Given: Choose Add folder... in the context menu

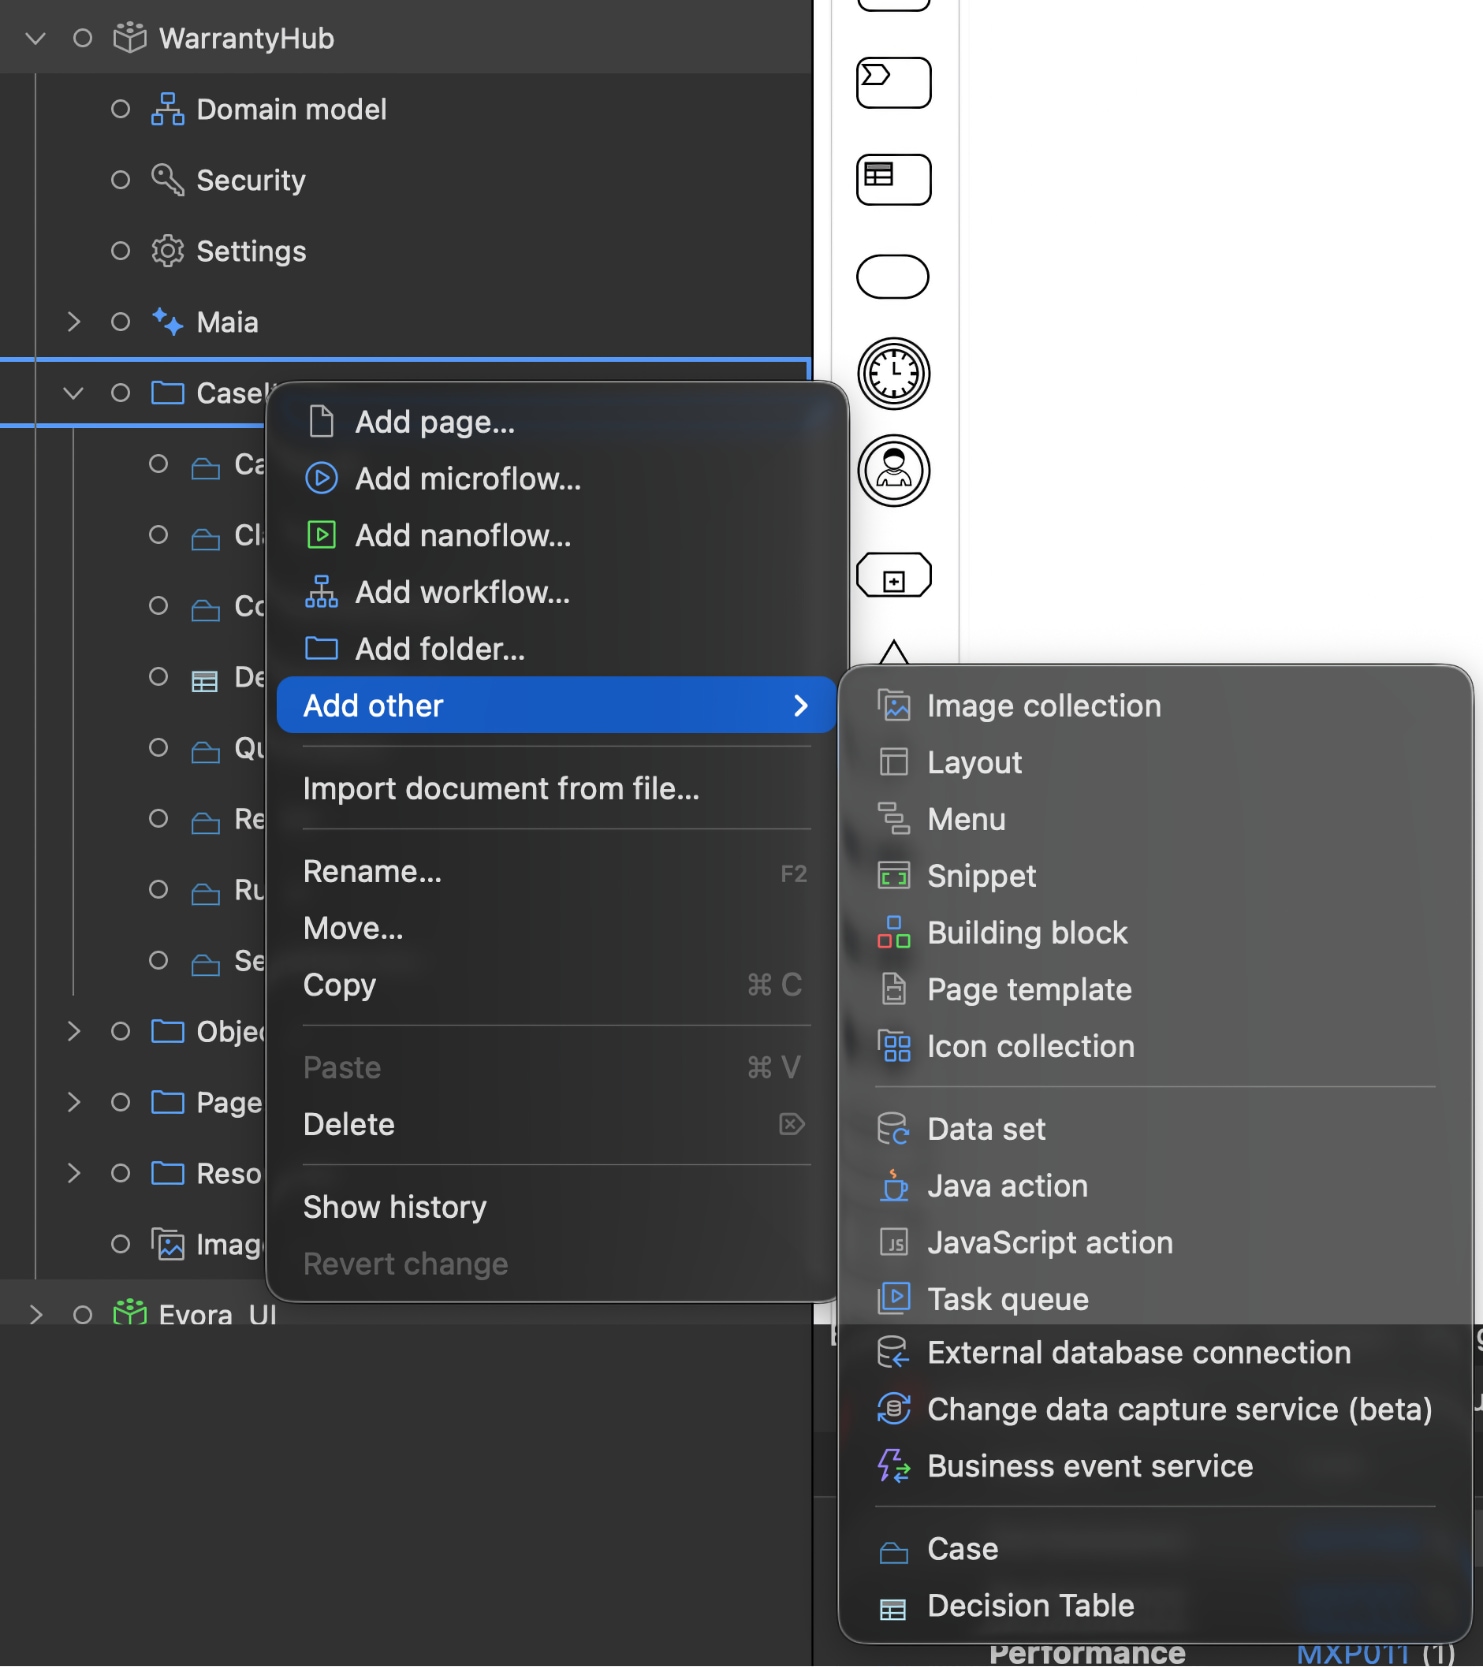Looking at the screenshot, I should point(556,649).
